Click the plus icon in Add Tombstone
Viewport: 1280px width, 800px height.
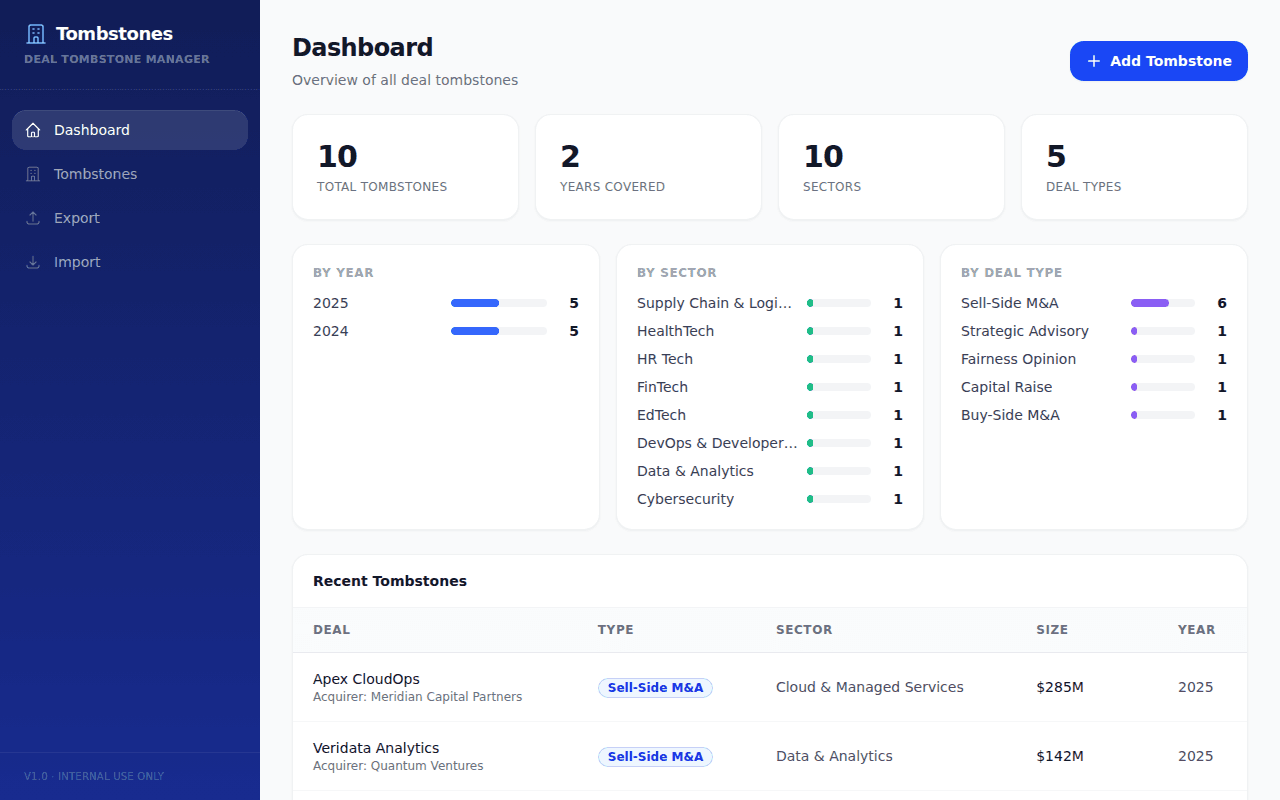click(x=1094, y=61)
